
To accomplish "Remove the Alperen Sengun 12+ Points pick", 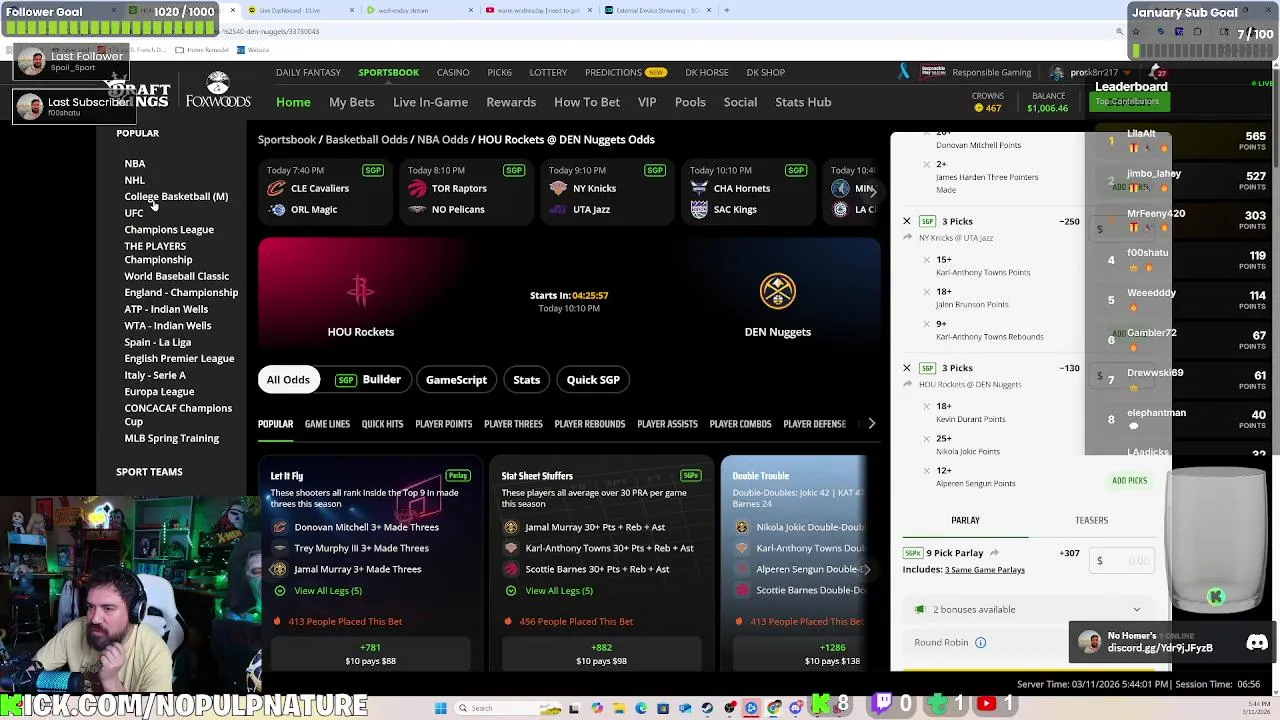I will click(927, 470).
